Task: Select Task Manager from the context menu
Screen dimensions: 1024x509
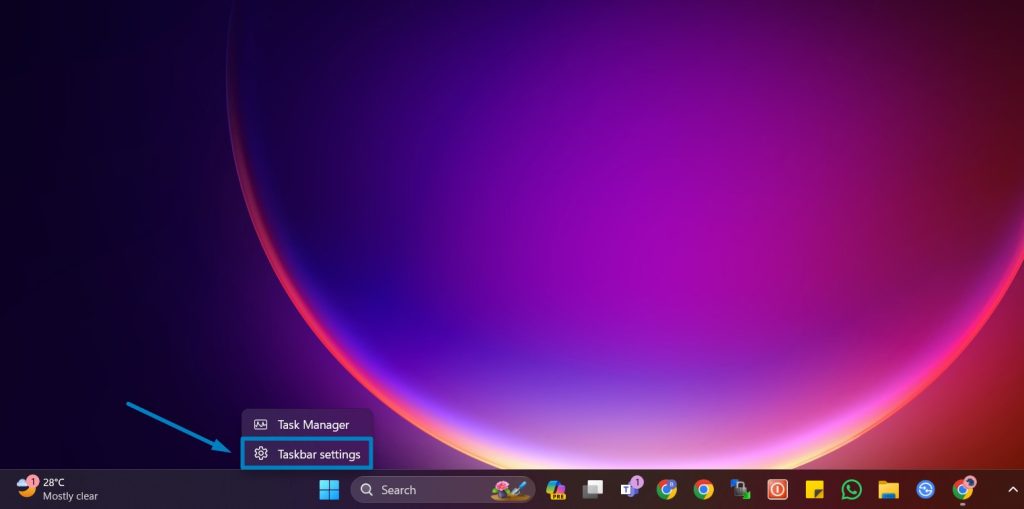Action: 312,425
